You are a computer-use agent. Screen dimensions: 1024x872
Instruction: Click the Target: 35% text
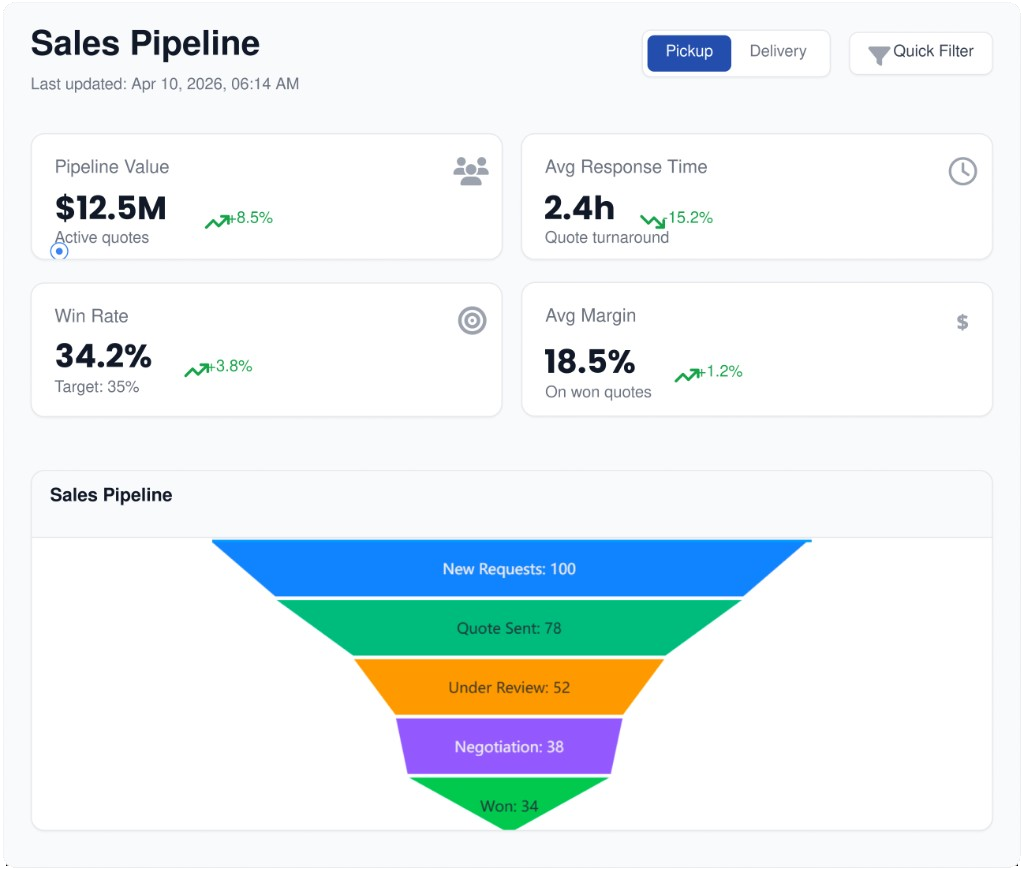coord(97,387)
